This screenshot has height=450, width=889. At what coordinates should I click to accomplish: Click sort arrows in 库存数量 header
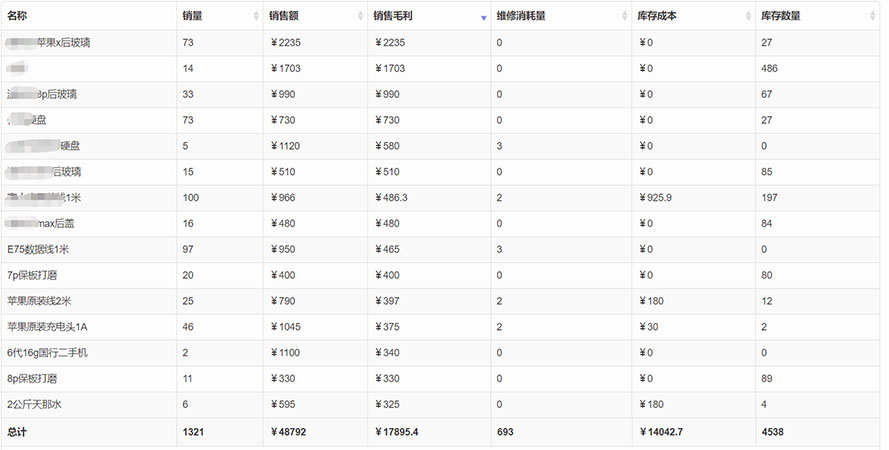click(873, 16)
